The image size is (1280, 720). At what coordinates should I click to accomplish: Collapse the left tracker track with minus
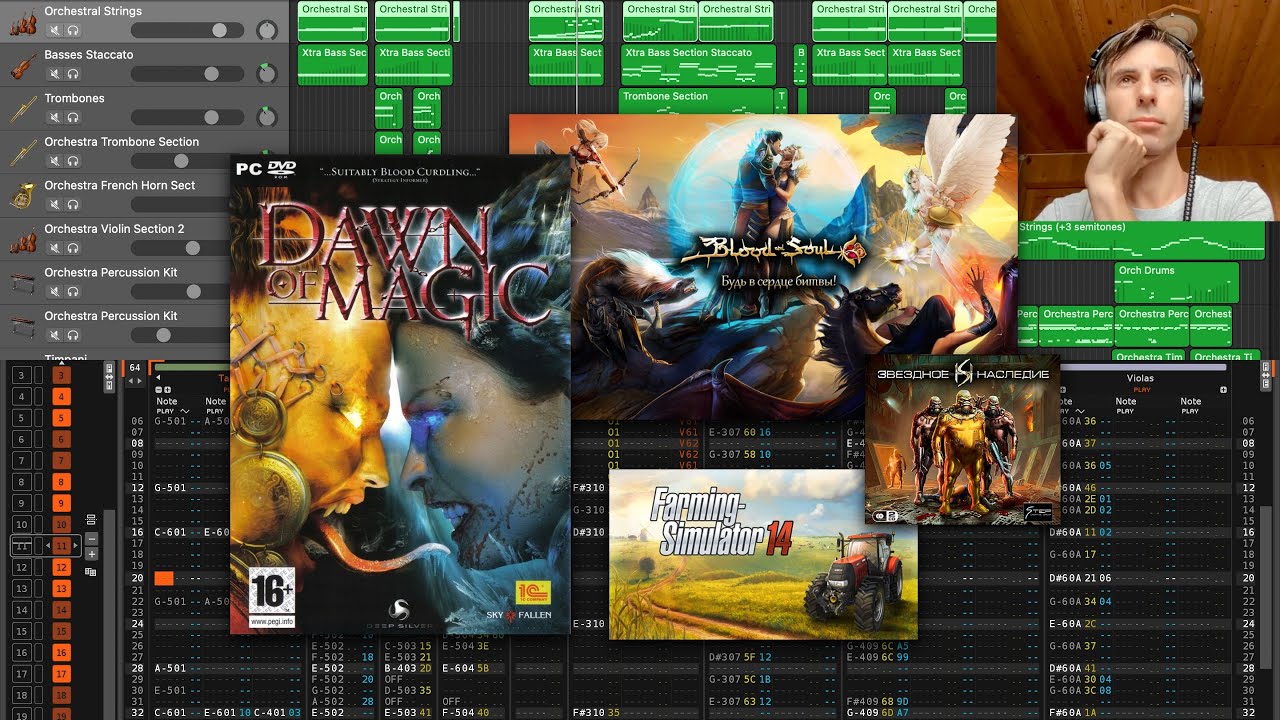[x=158, y=389]
